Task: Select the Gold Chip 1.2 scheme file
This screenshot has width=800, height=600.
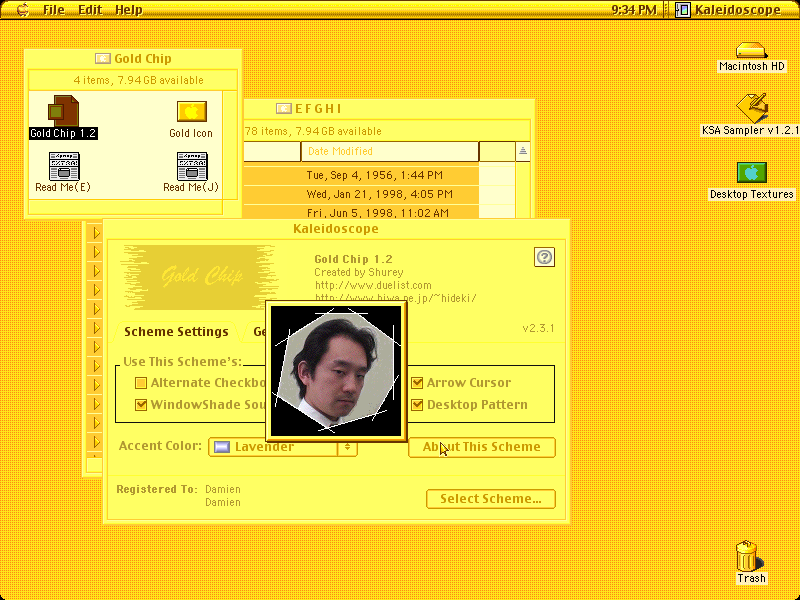Action: point(63,111)
